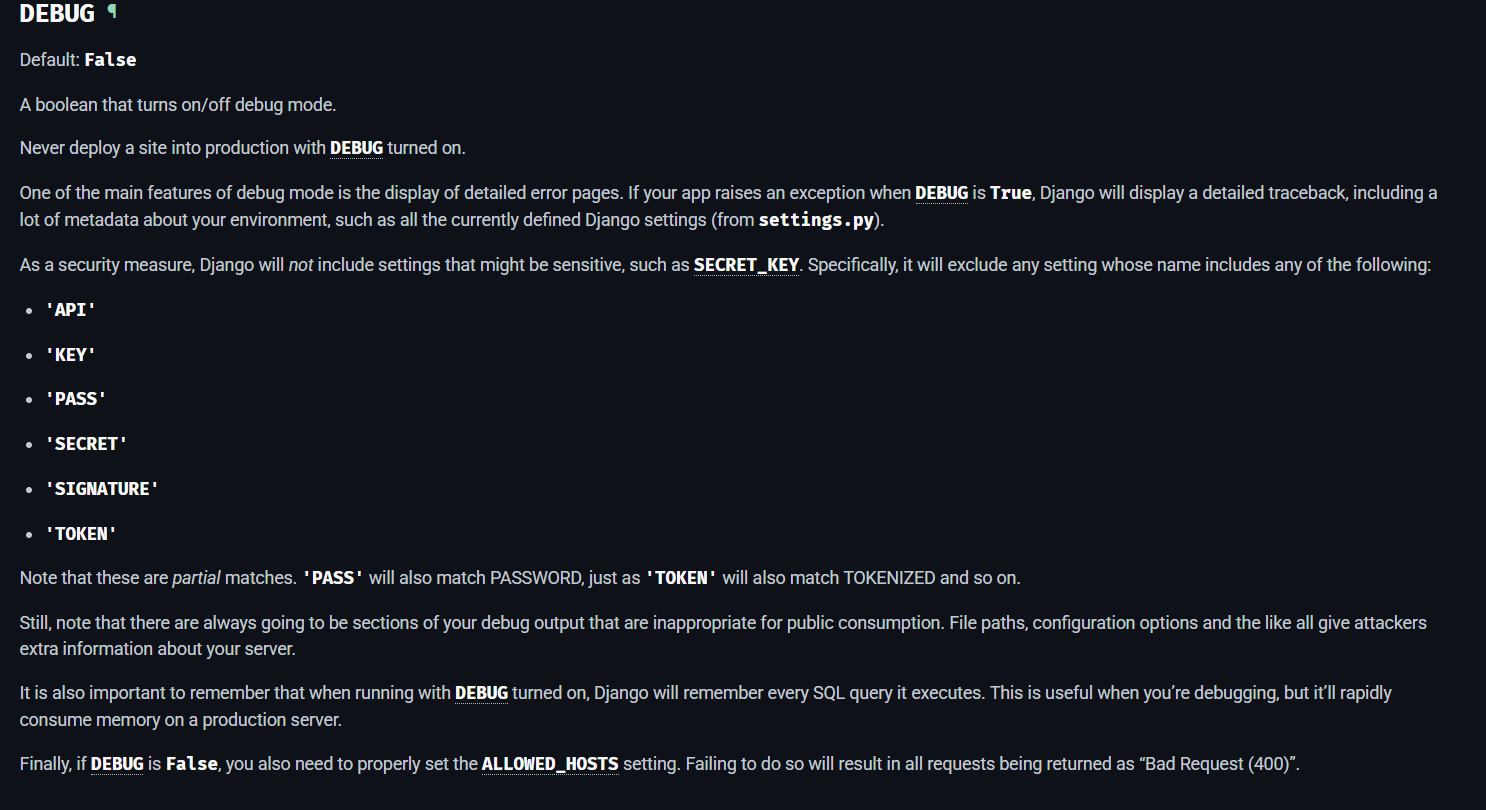Click DEBUG link in the 'Finally, if' sentence
The width and height of the screenshot is (1486, 810).
click(x=117, y=765)
